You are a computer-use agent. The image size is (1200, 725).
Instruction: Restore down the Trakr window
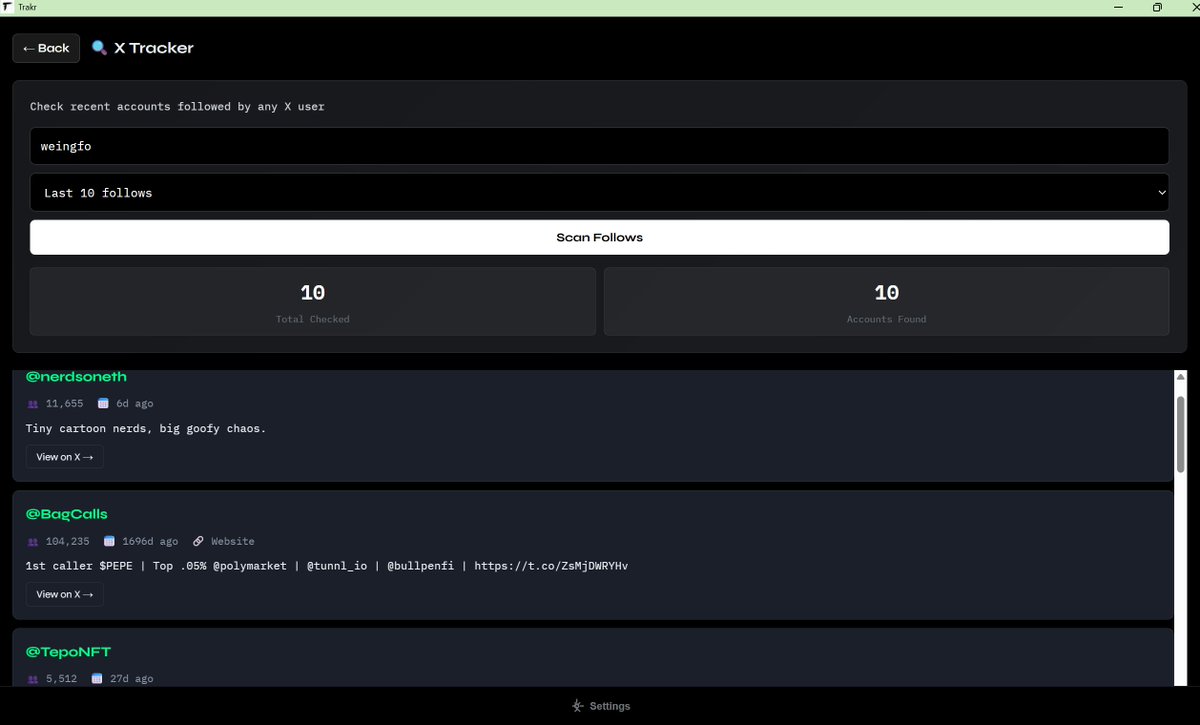click(x=1157, y=7)
